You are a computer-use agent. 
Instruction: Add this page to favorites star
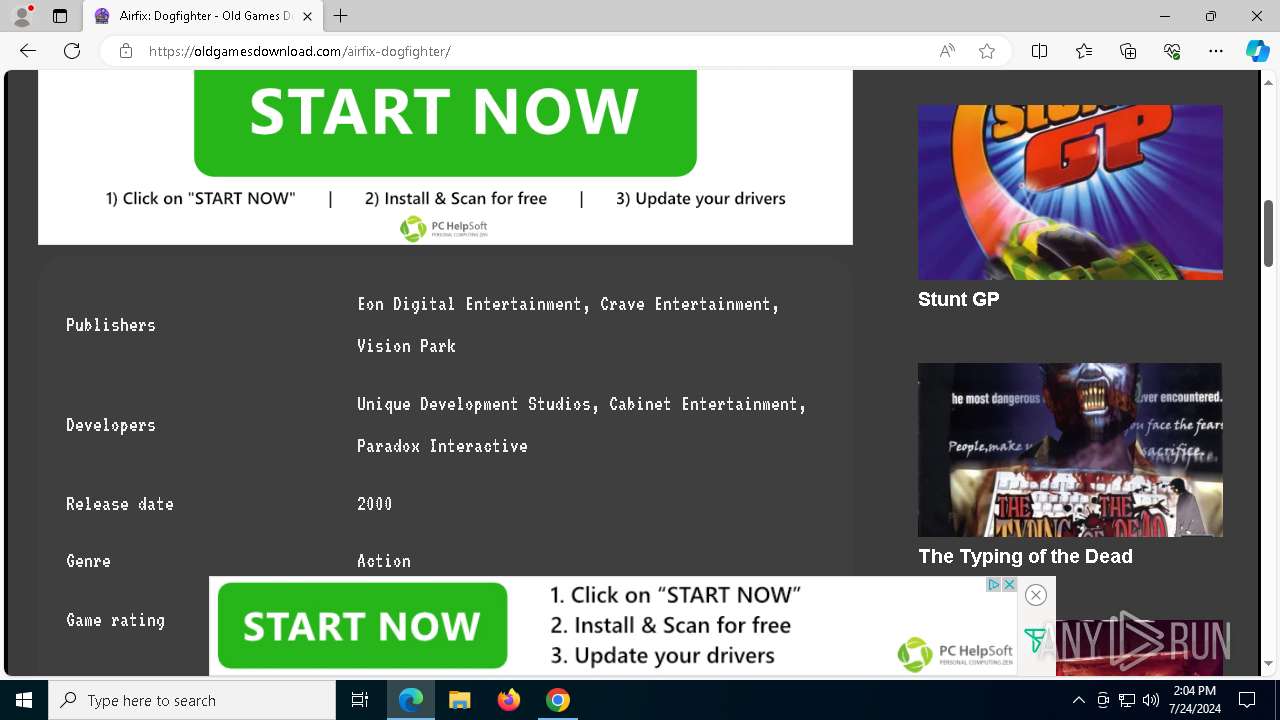coord(987,51)
